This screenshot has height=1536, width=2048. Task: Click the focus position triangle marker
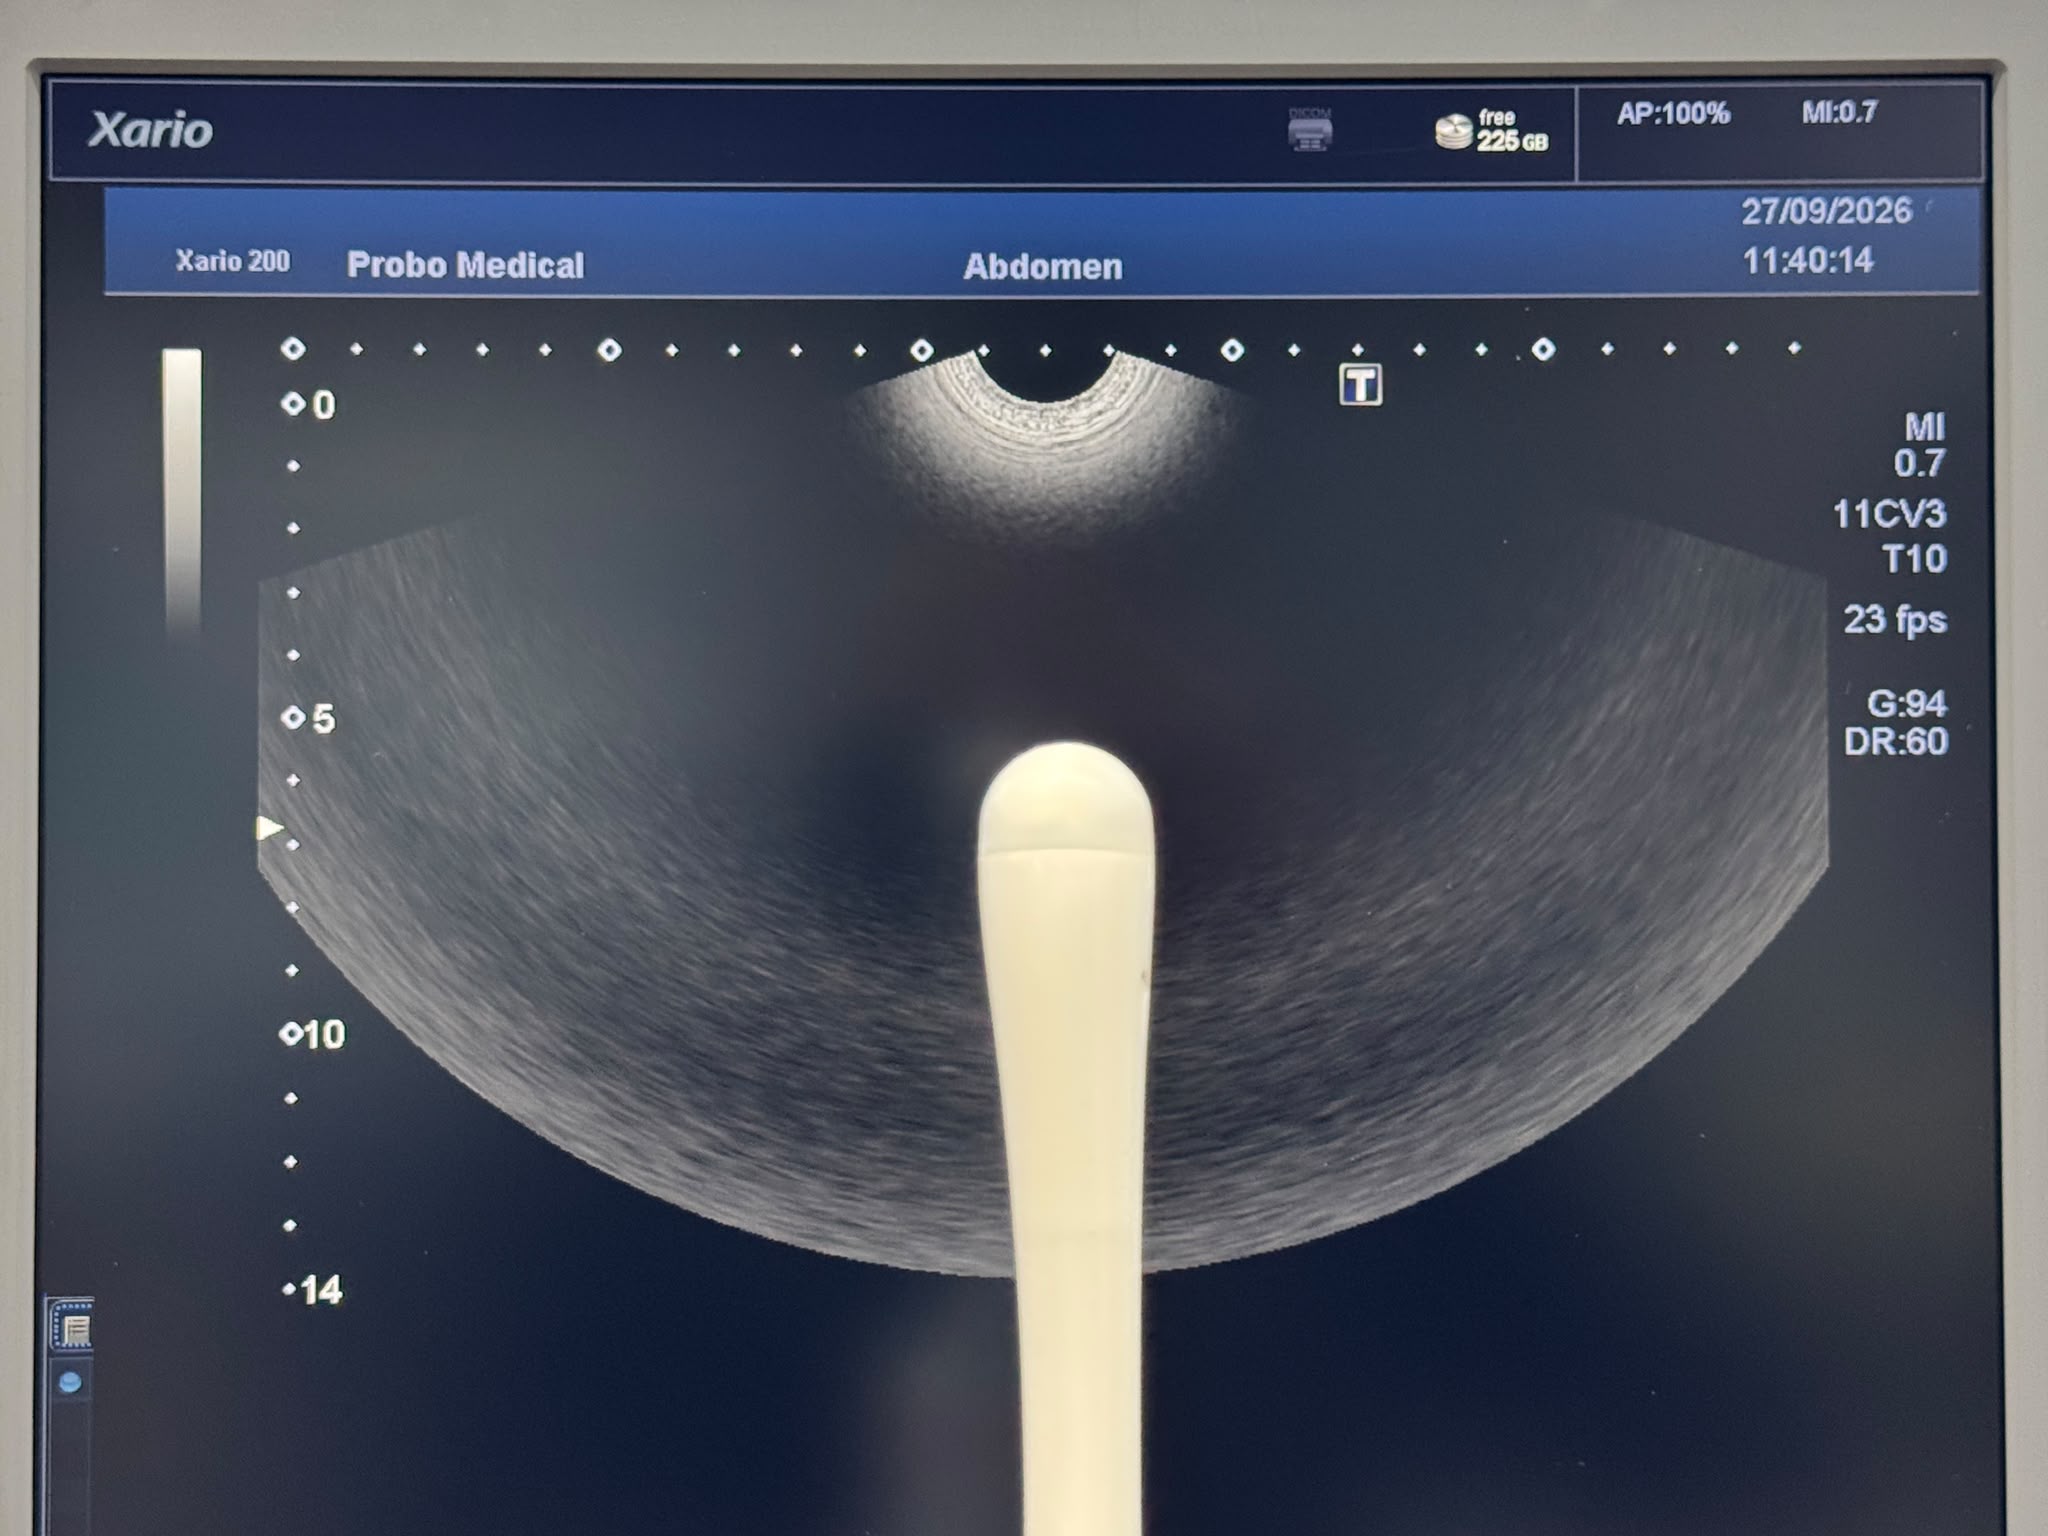click(x=268, y=828)
